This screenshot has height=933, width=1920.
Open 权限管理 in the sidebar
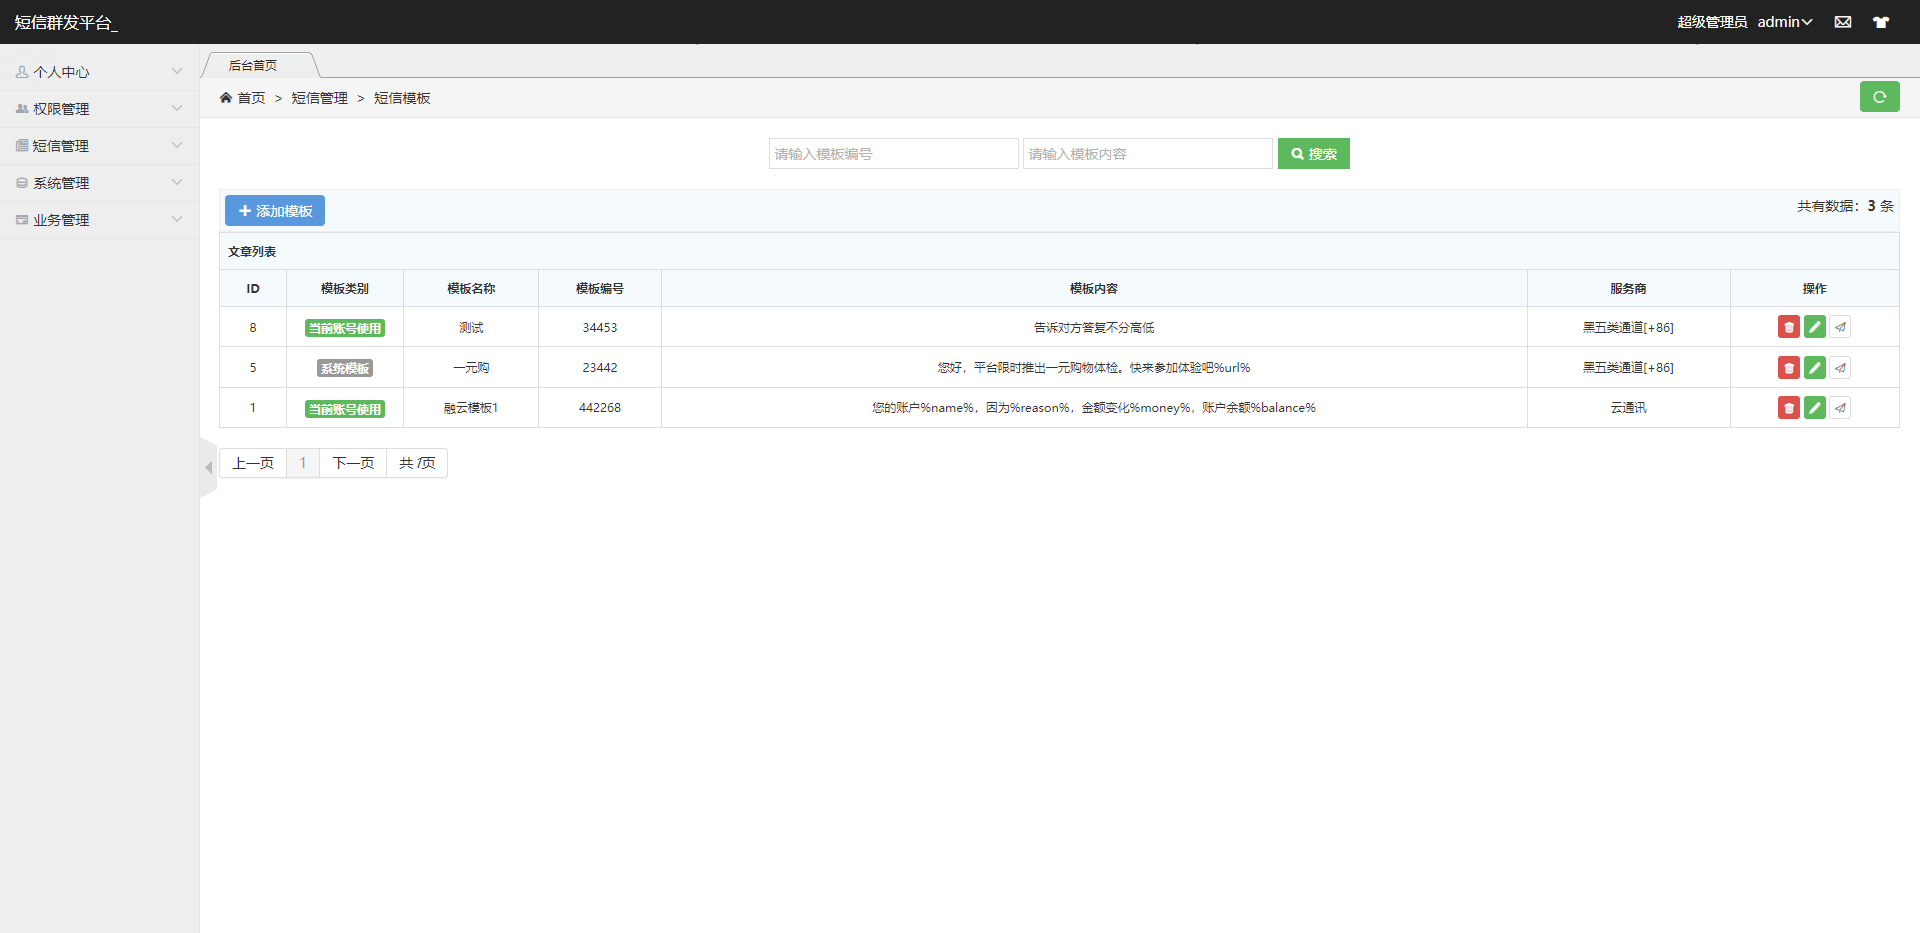coord(100,109)
